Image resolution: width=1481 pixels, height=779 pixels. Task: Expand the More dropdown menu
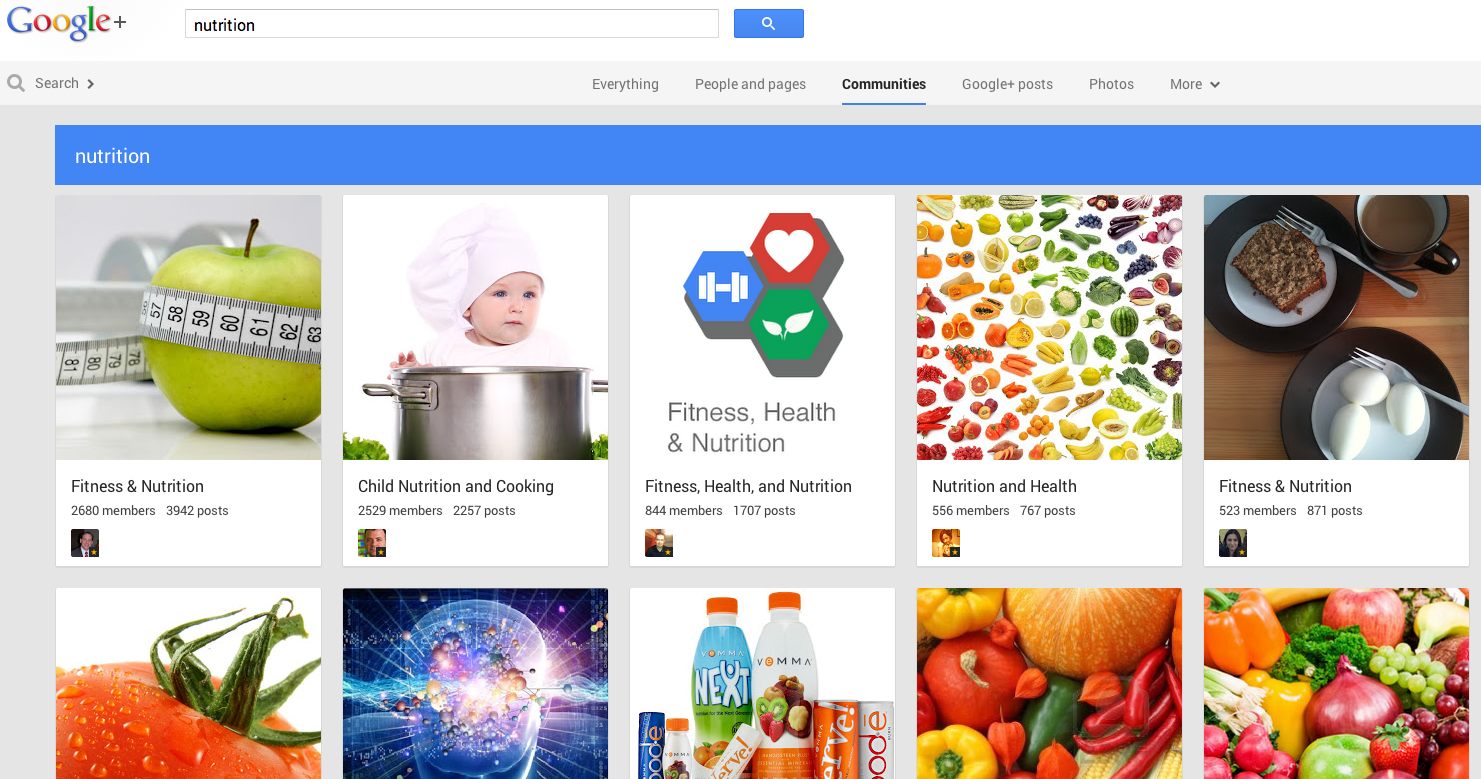(1195, 84)
